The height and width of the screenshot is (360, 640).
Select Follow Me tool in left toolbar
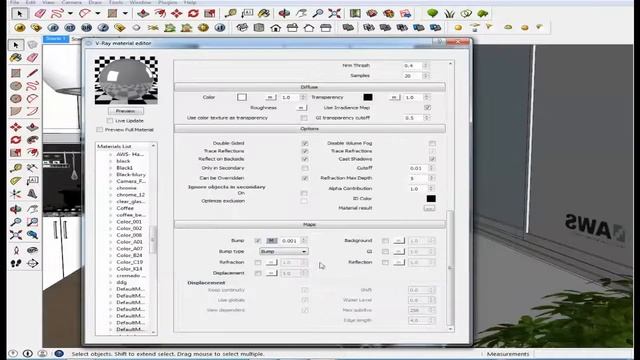pos(32,140)
